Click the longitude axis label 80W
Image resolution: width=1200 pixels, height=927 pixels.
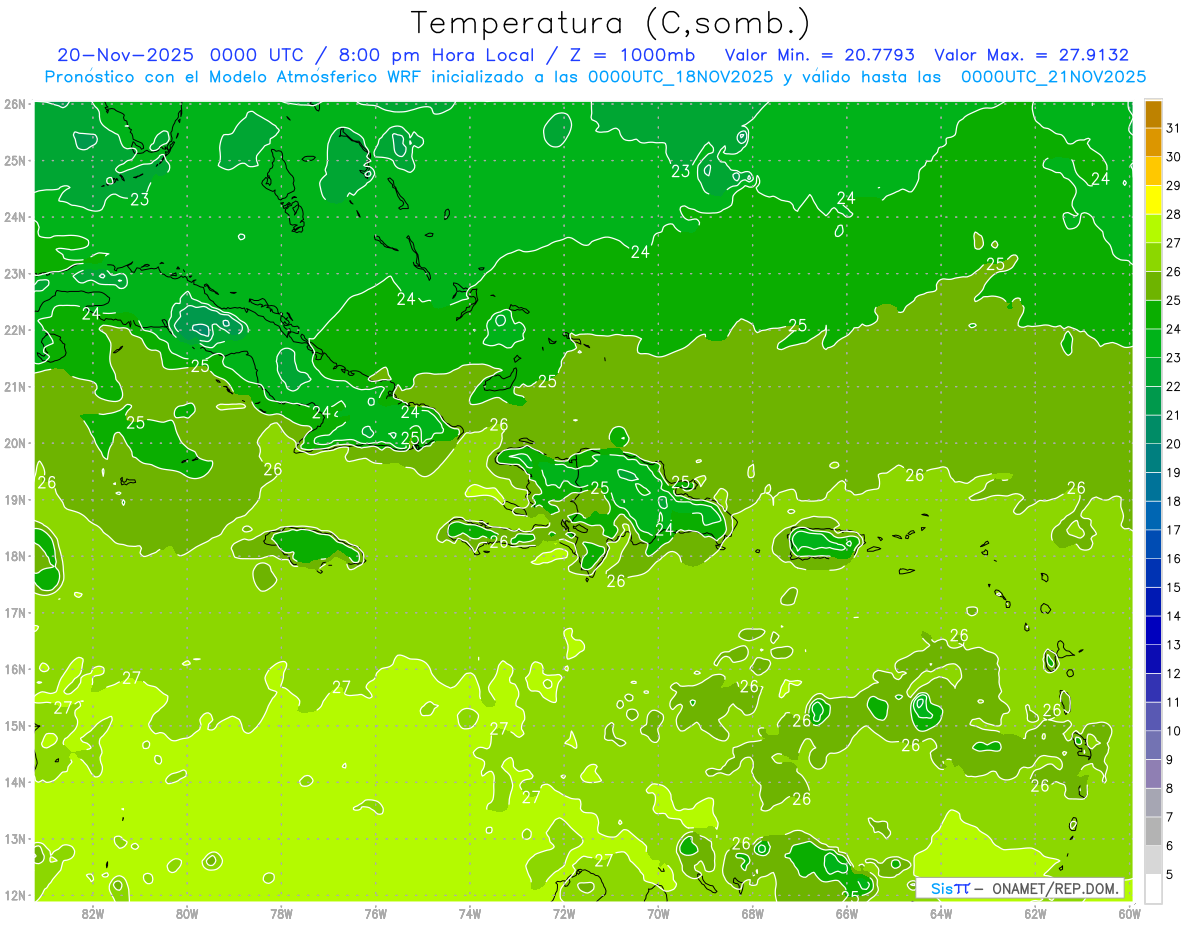click(187, 912)
